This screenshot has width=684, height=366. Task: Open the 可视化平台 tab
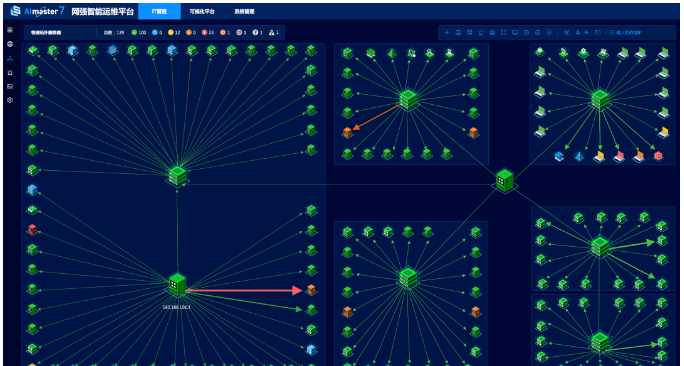(x=202, y=11)
